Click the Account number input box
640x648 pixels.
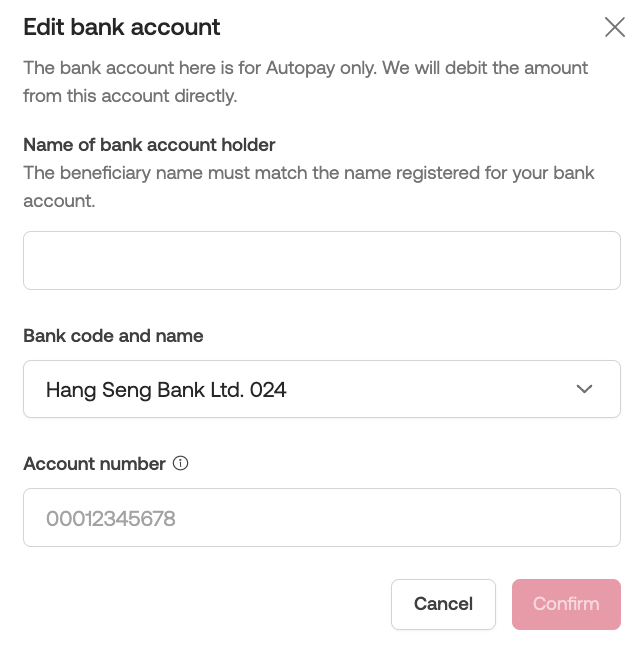(321, 518)
